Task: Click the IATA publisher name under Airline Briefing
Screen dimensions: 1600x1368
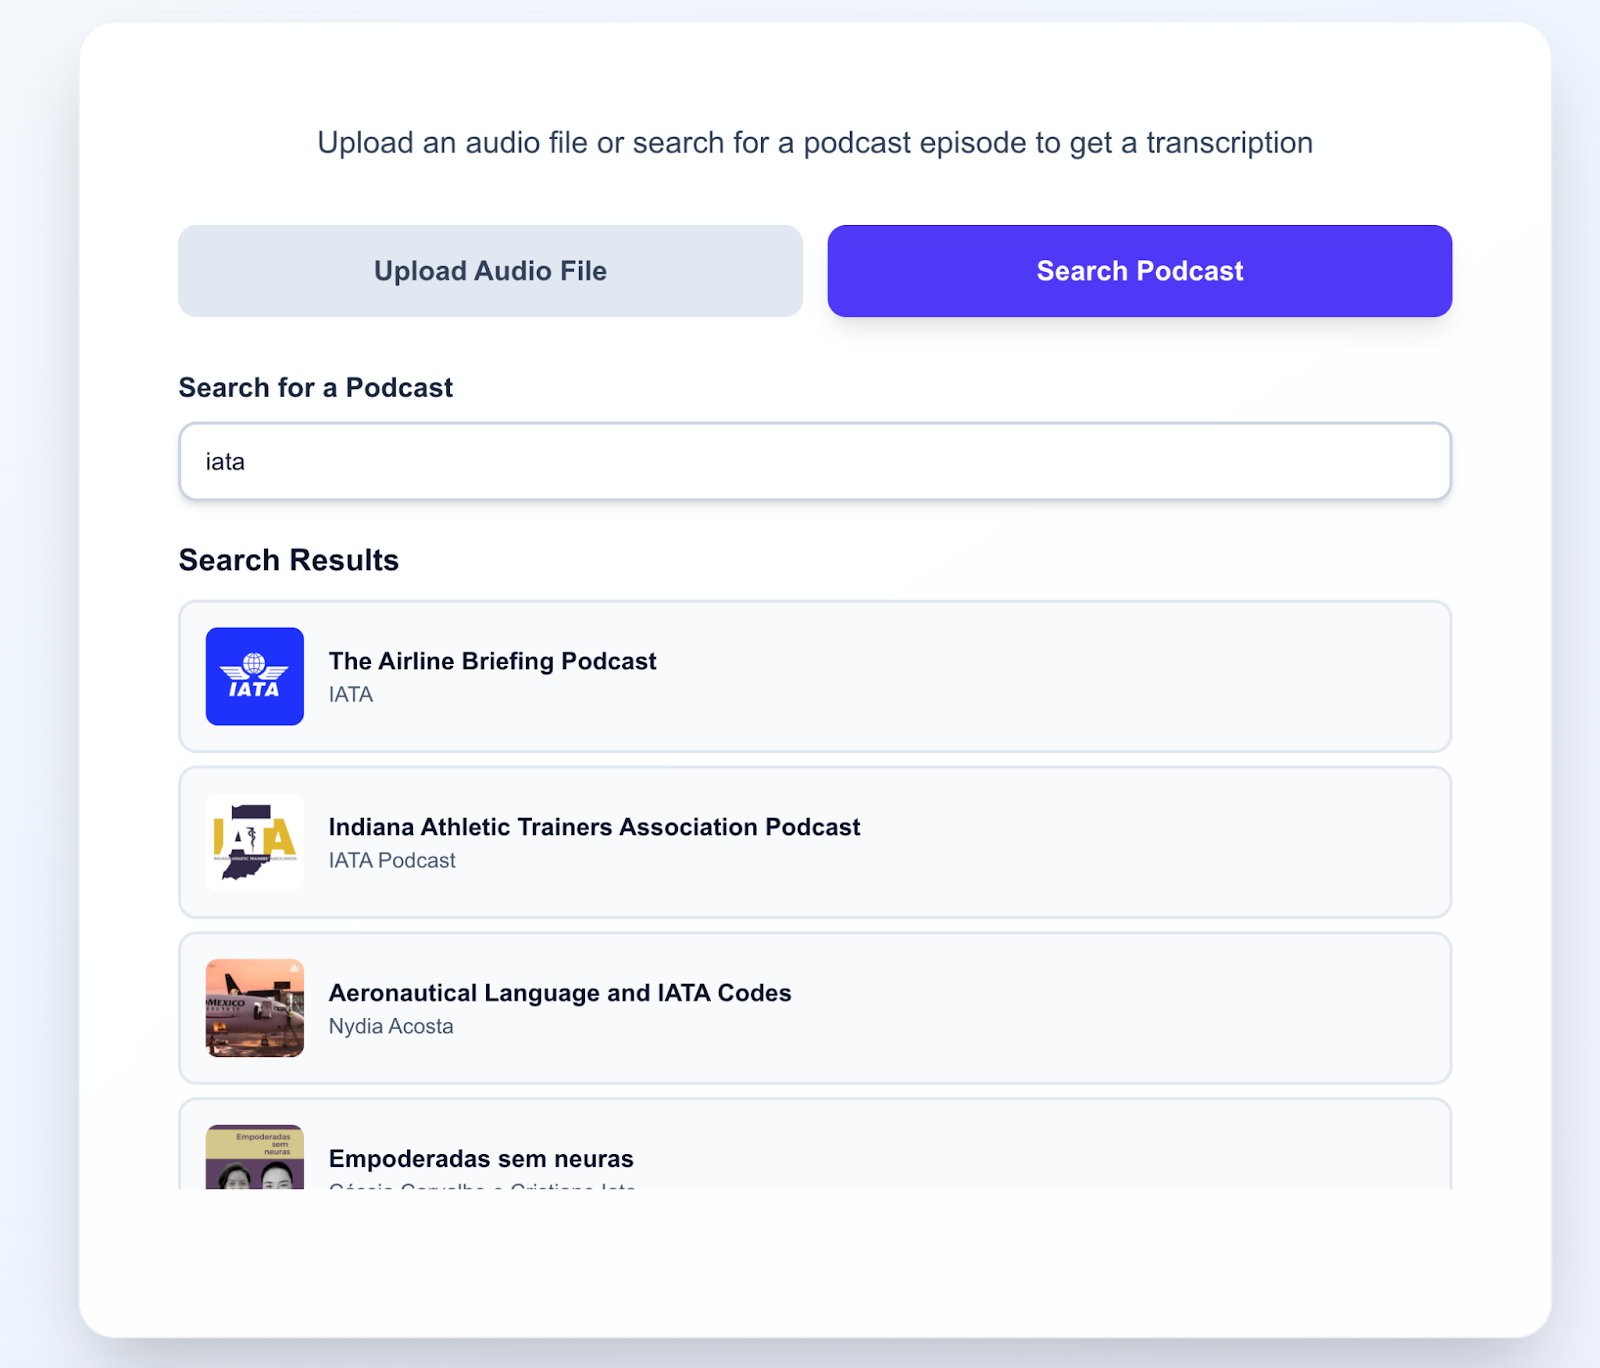Action: pos(351,694)
